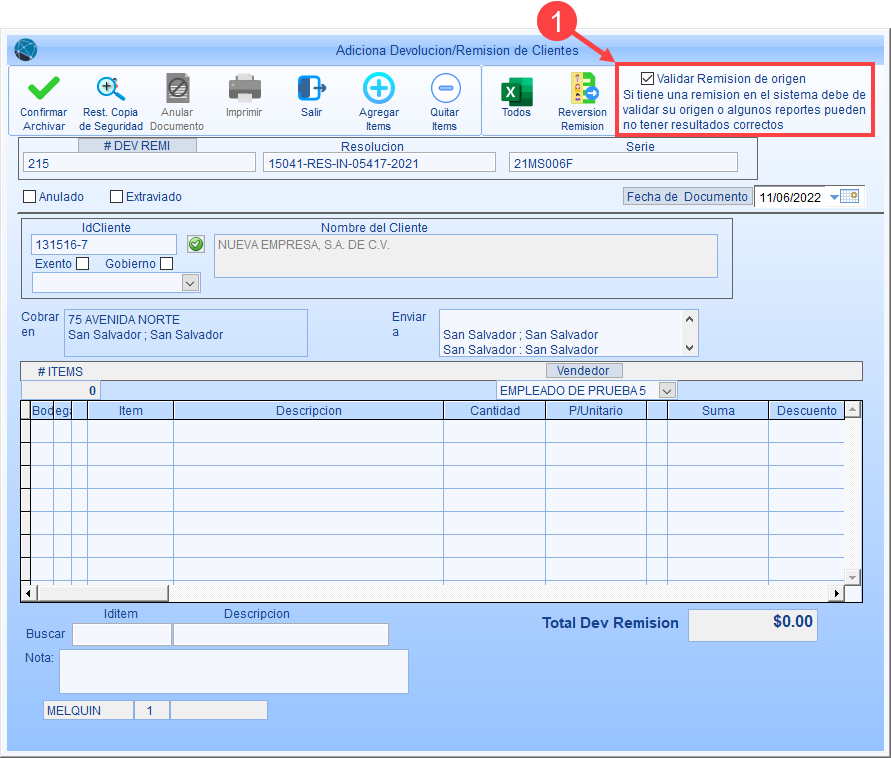Click the Enviar a scroll down arrow
The height and width of the screenshot is (758, 891).
(689, 348)
